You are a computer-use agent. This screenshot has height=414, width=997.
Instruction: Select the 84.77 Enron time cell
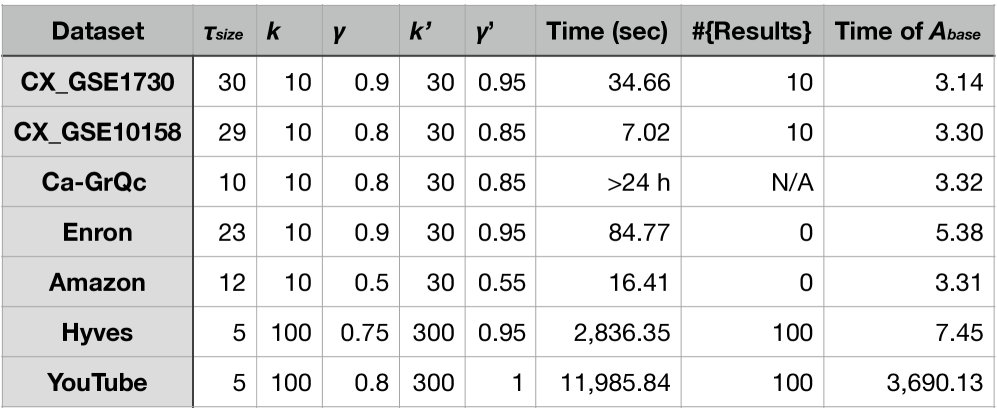(608, 232)
